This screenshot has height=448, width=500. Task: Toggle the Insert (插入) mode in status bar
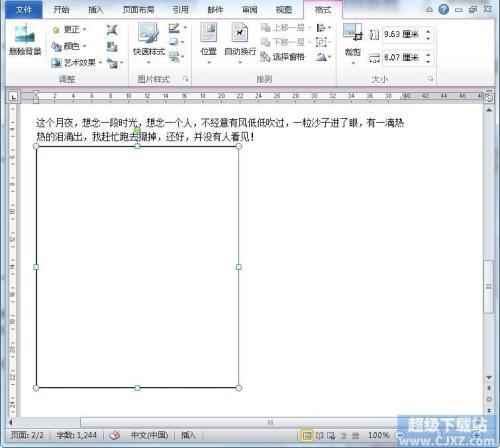188,435
